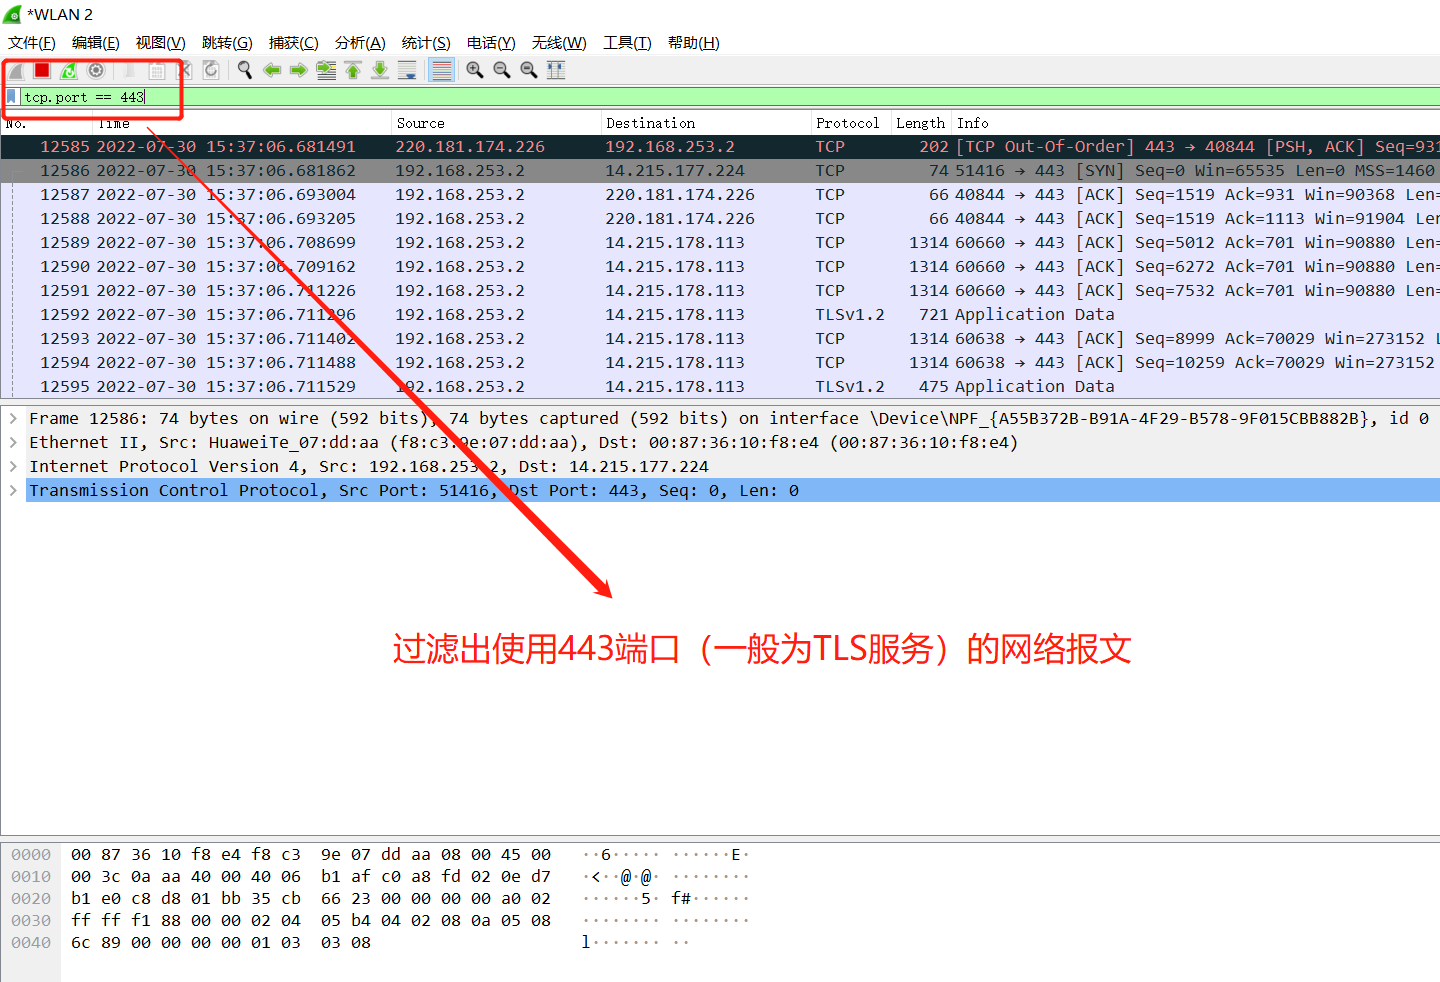Stop the capture with the red square
The height and width of the screenshot is (982, 1440).
pyautogui.click(x=42, y=70)
